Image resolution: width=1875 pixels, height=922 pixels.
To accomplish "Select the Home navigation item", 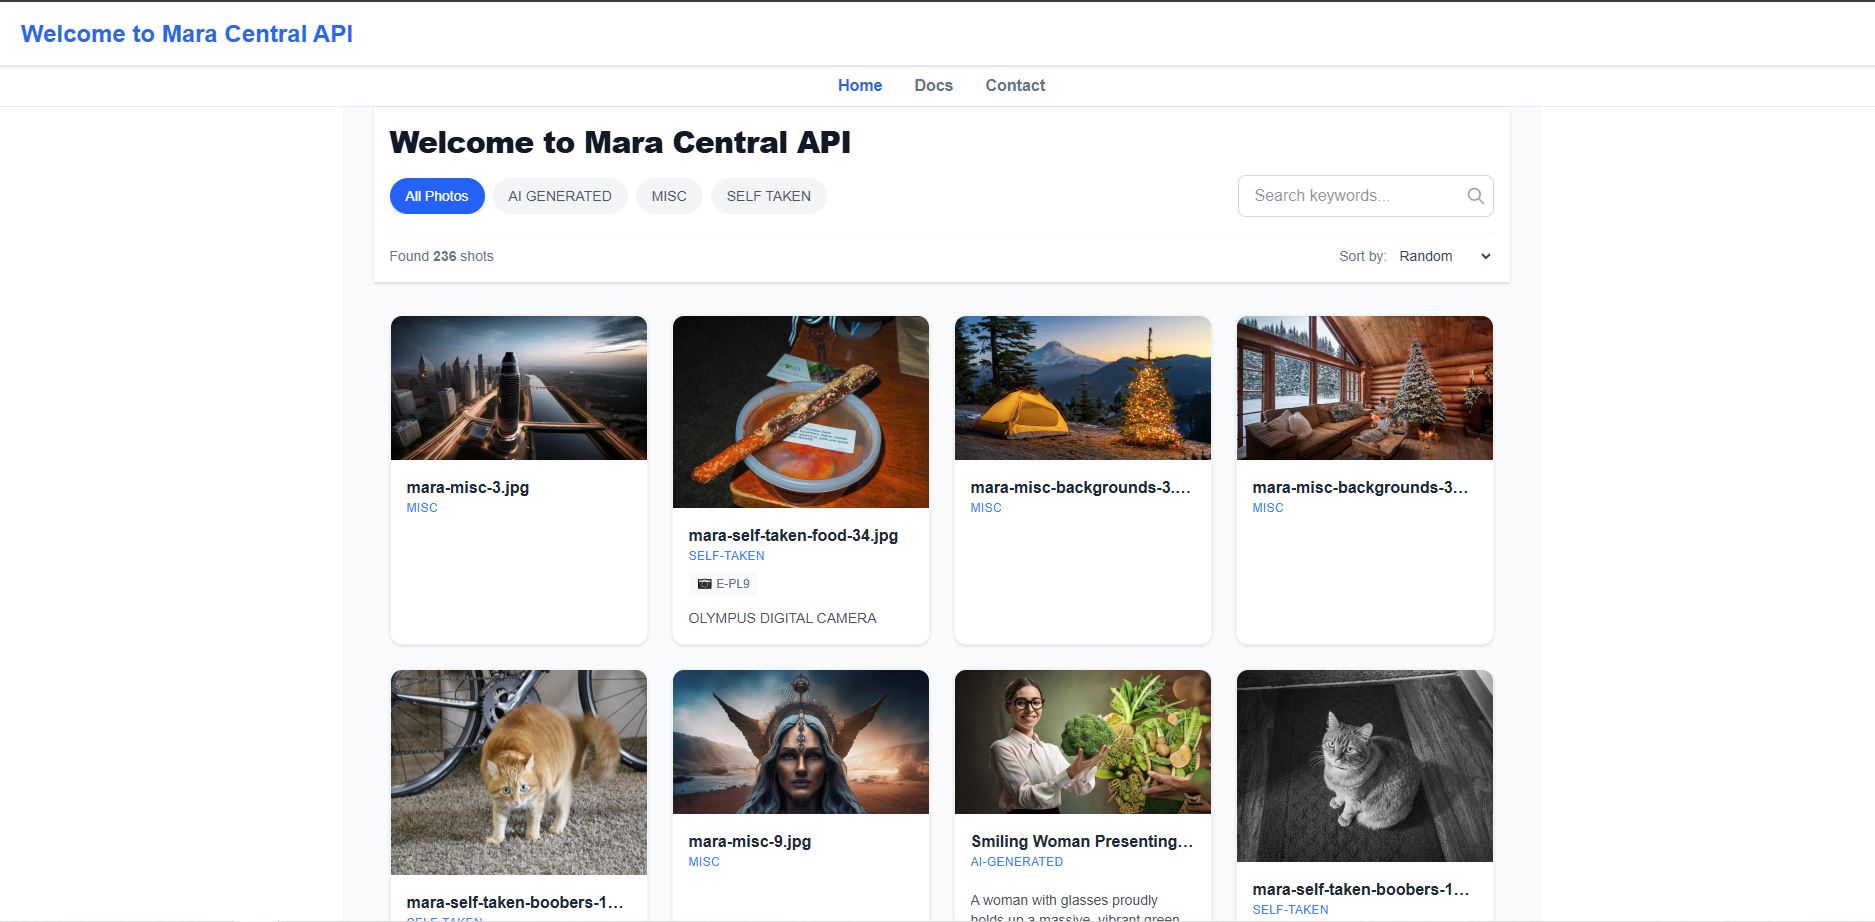I will [x=859, y=85].
